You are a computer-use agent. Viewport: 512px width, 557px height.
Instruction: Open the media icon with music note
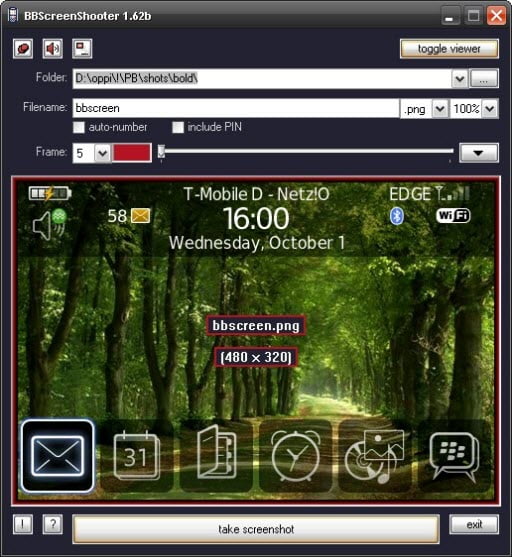point(375,456)
